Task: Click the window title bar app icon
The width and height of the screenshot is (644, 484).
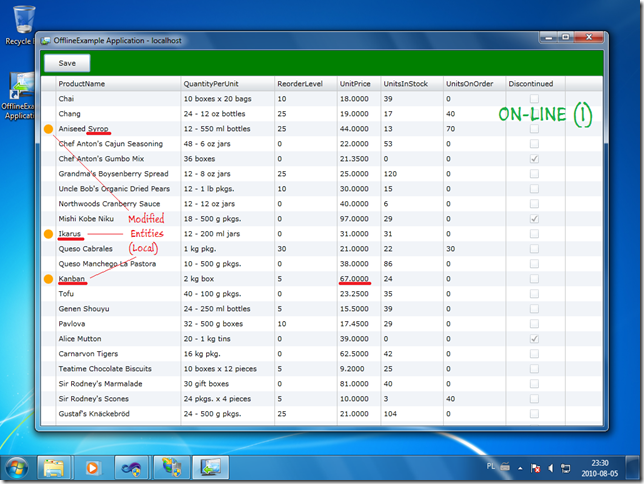Action: (46, 41)
